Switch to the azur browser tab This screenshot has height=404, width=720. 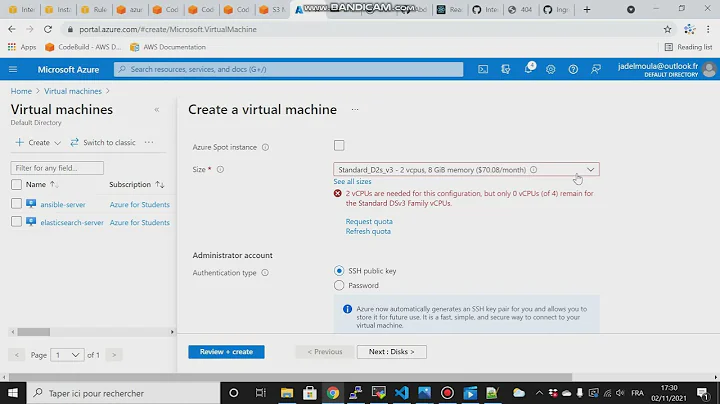coord(129,10)
